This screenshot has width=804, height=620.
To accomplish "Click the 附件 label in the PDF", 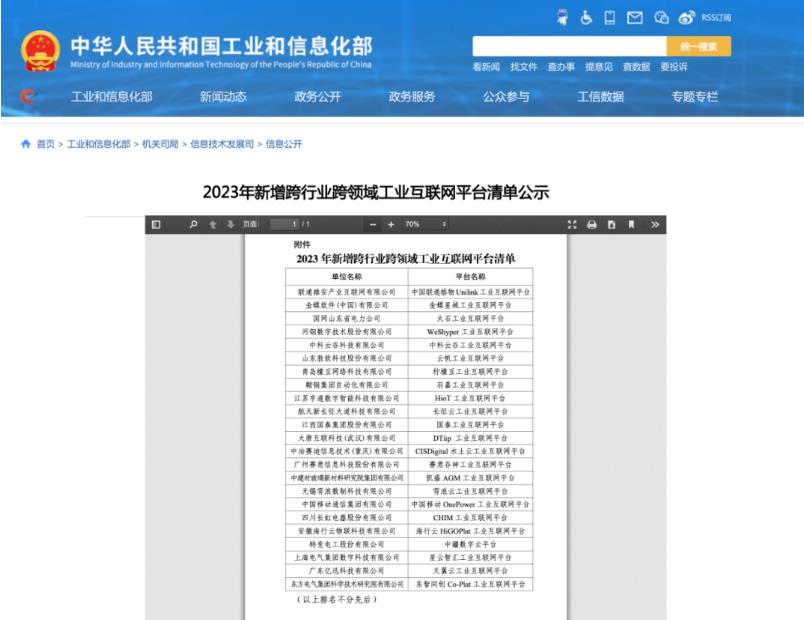I will [x=302, y=245].
